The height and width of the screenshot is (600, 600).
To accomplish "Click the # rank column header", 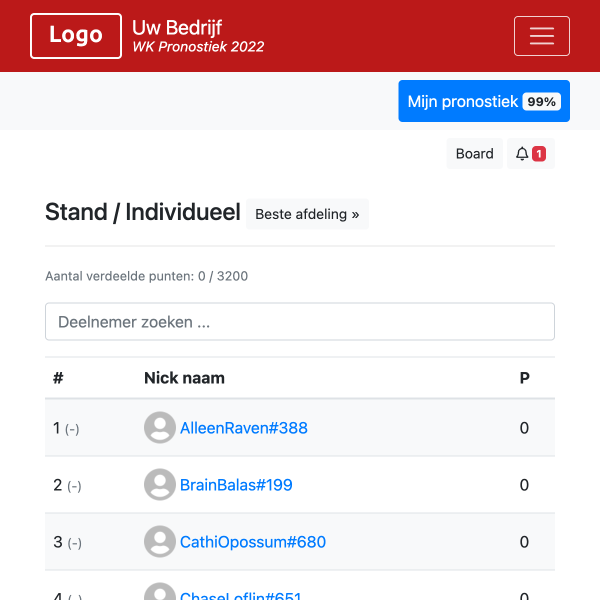I will (x=58, y=378).
